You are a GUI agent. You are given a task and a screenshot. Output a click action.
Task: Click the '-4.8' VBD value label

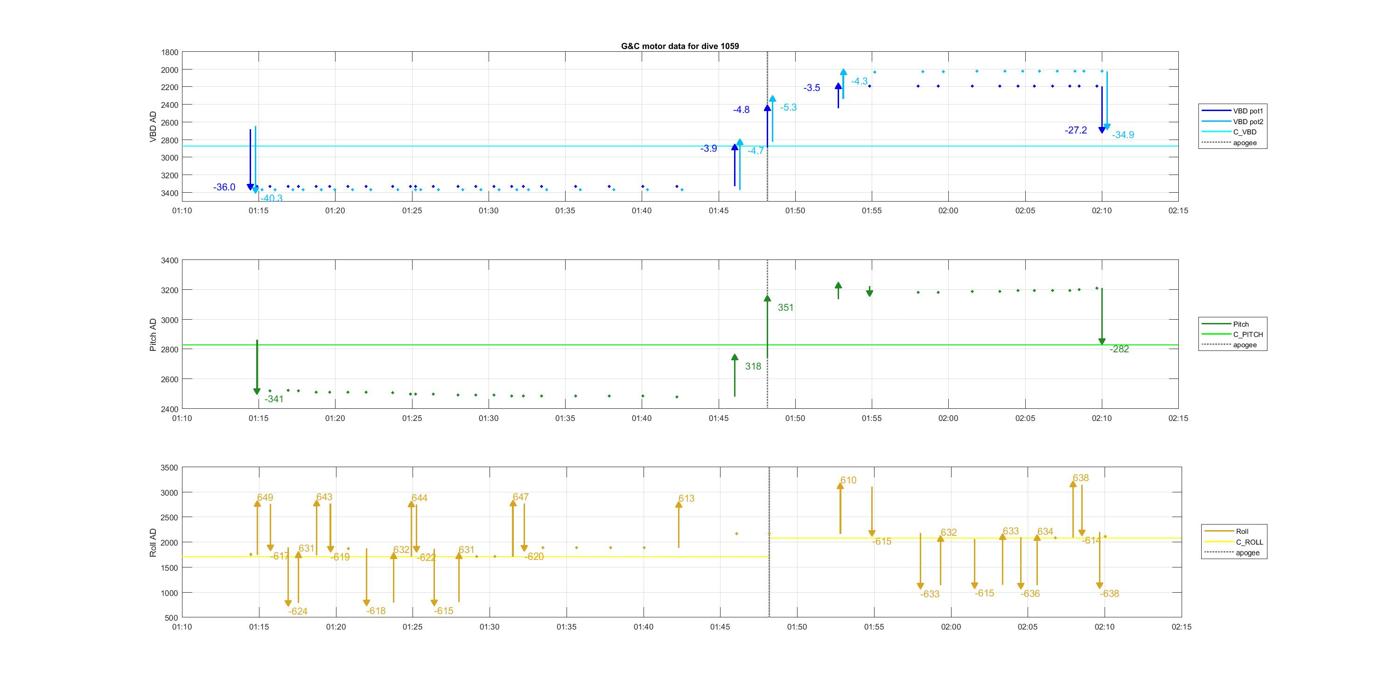(741, 109)
